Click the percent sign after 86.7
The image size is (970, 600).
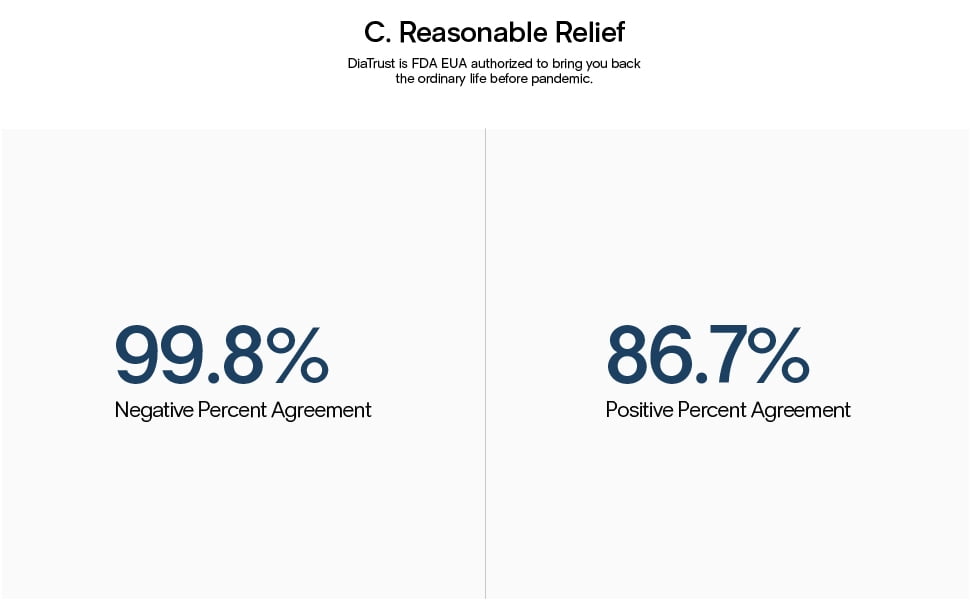point(782,355)
